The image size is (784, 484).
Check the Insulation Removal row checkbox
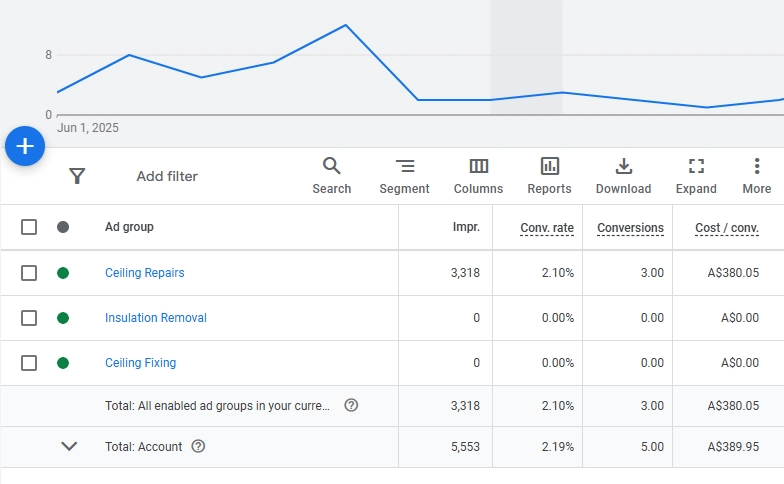29,318
